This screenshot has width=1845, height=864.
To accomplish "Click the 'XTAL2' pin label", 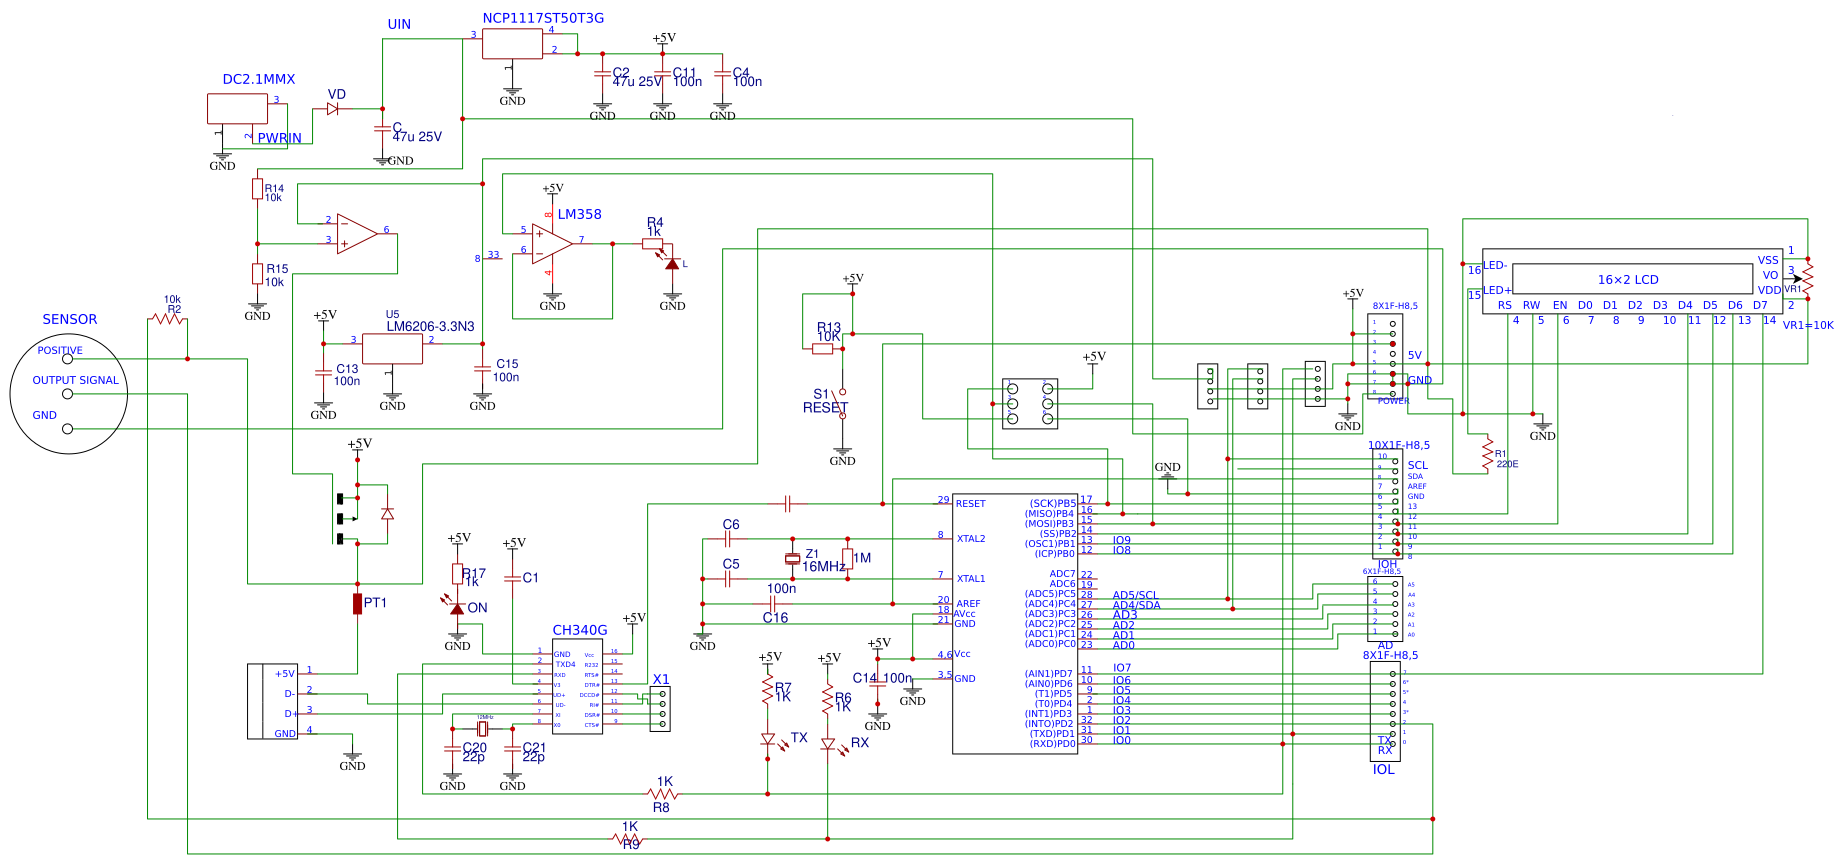I will 971,539.
